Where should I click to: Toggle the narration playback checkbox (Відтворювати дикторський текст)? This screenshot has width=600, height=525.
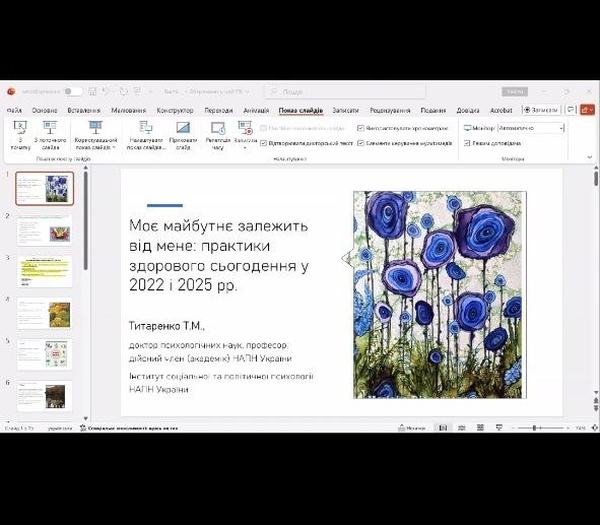tap(263, 143)
